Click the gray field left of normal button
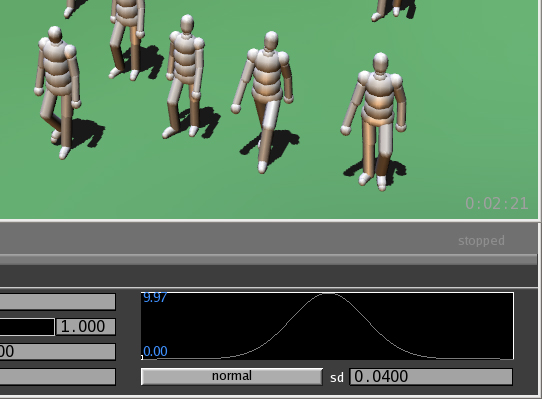 click(x=57, y=377)
